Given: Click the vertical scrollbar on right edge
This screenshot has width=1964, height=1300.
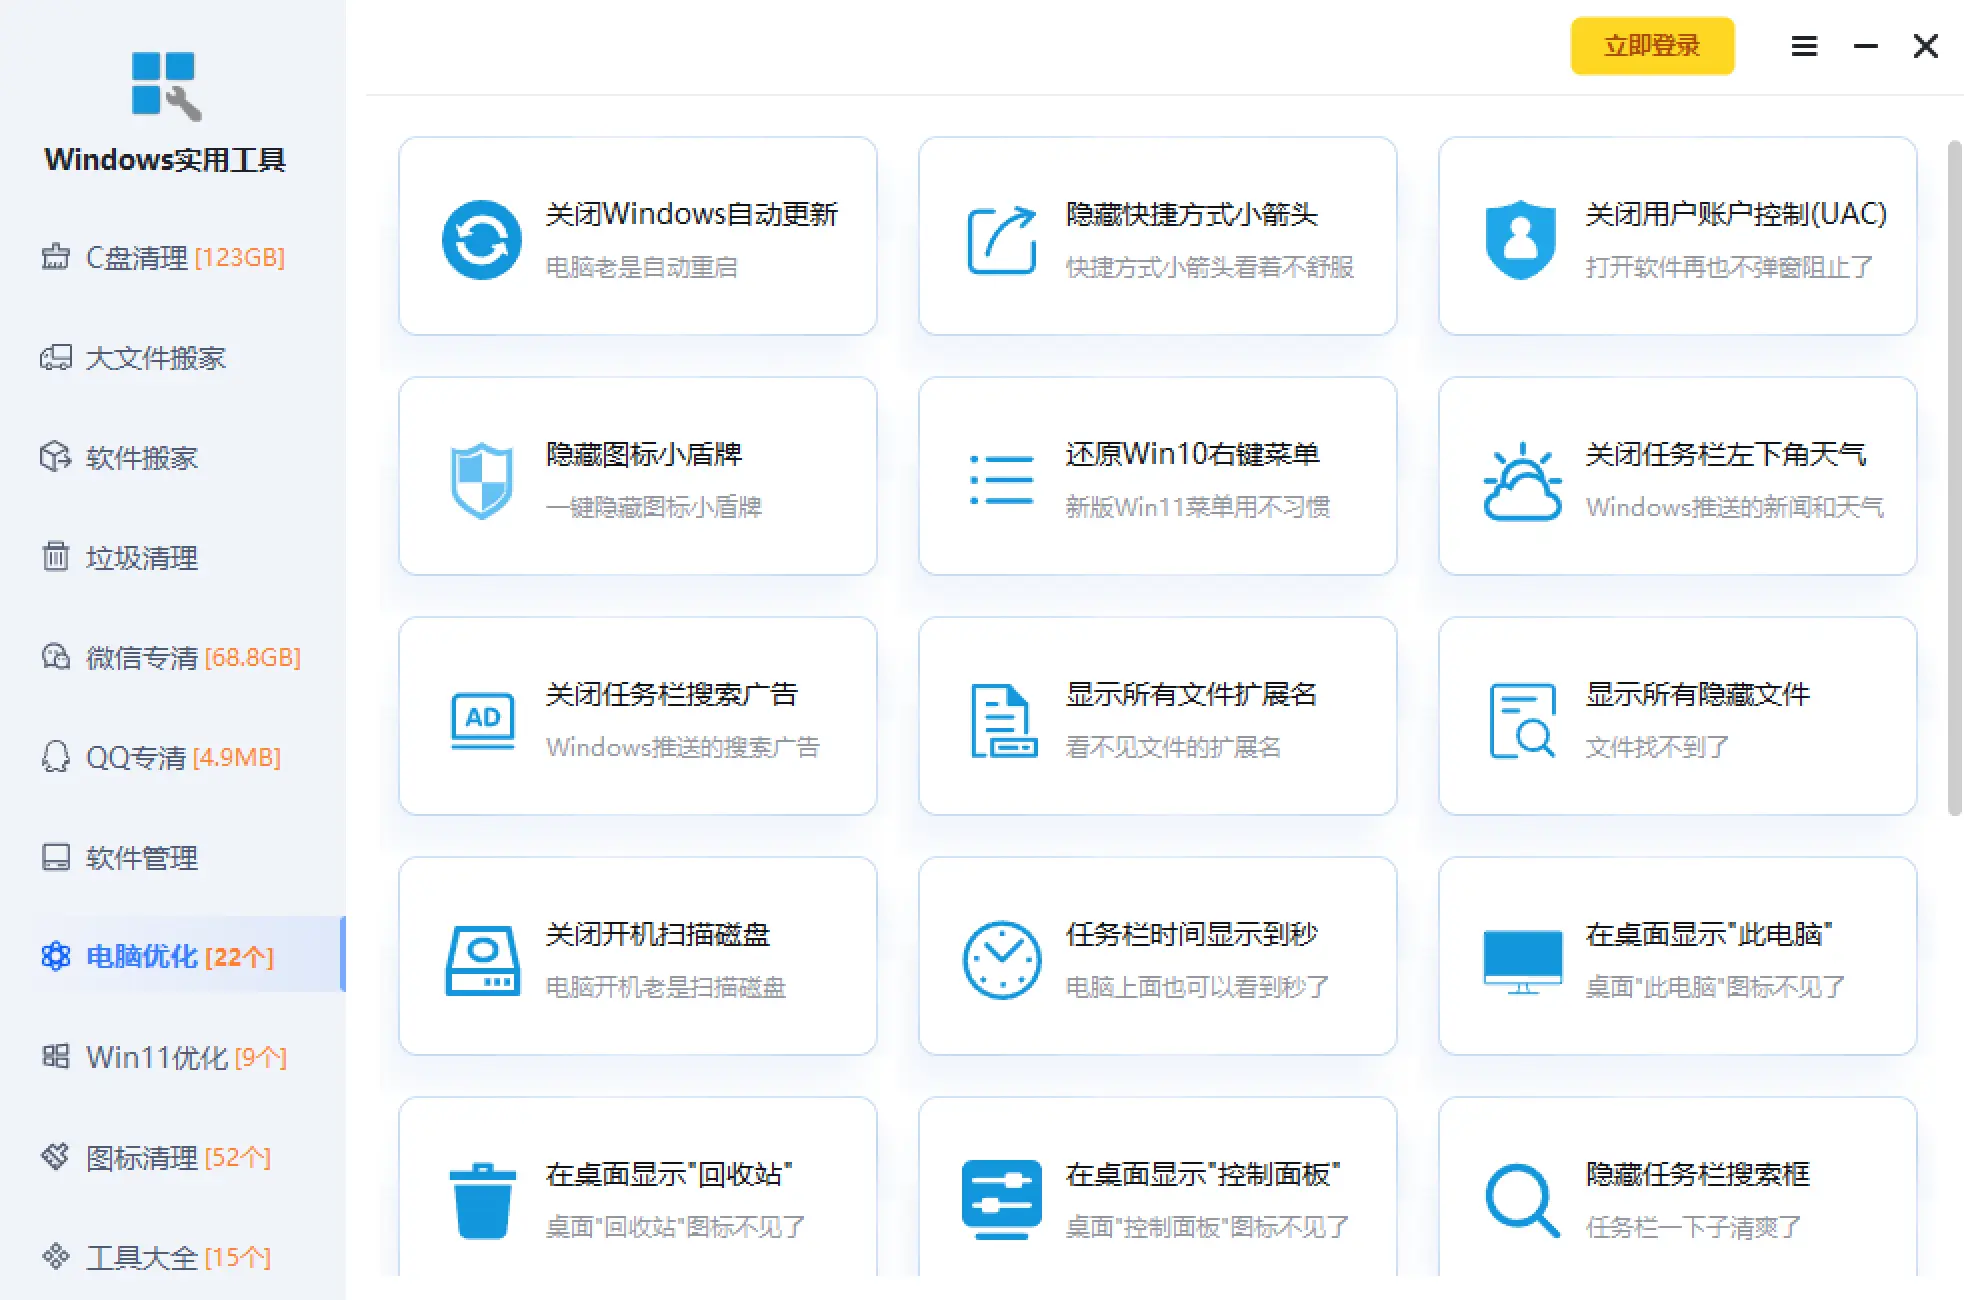Looking at the screenshot, I should click(x=1954, y=480).
